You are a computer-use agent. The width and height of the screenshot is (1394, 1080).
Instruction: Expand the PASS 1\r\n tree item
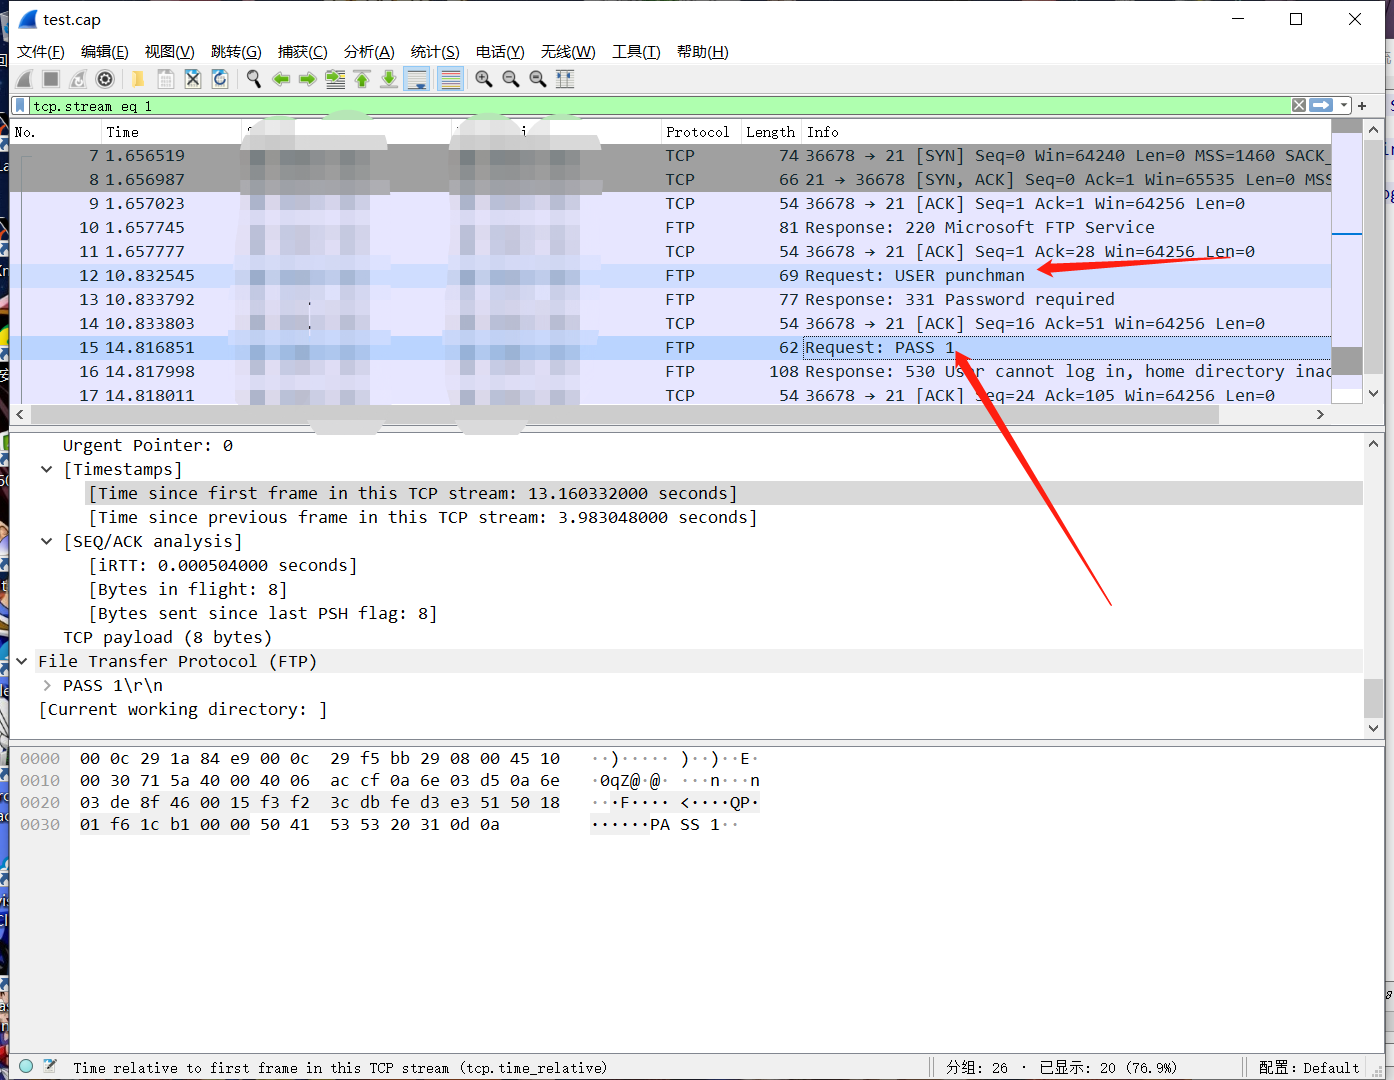point(46,685)
